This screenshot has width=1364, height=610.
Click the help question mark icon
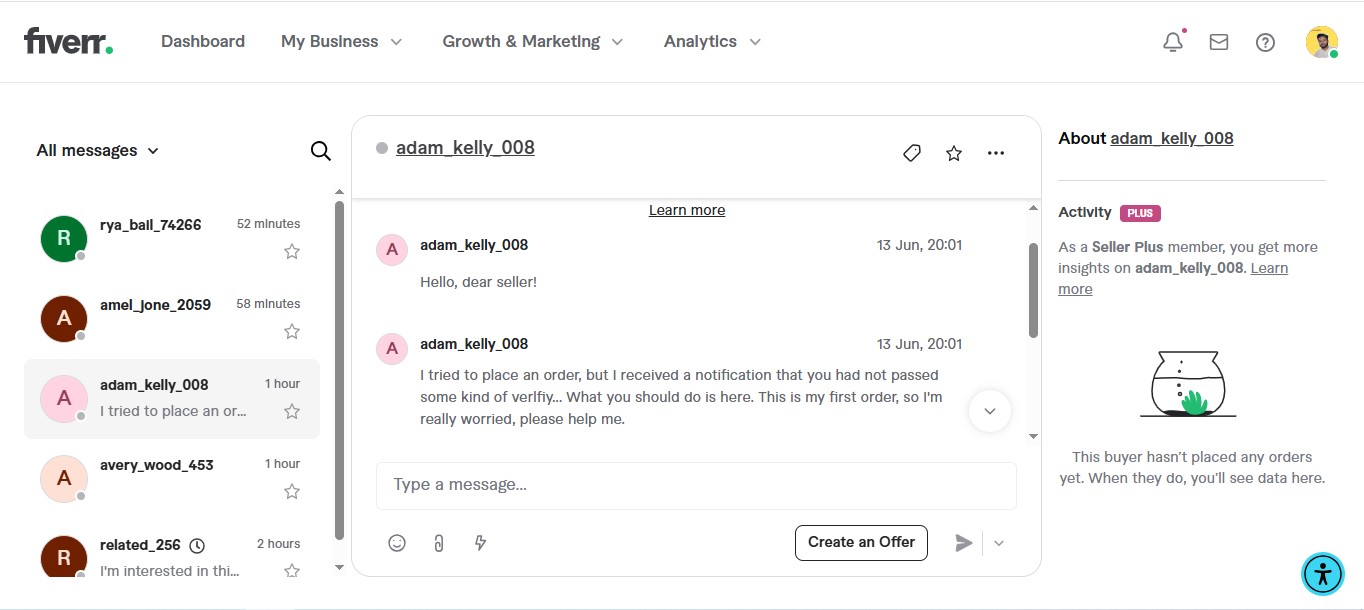1265,42
